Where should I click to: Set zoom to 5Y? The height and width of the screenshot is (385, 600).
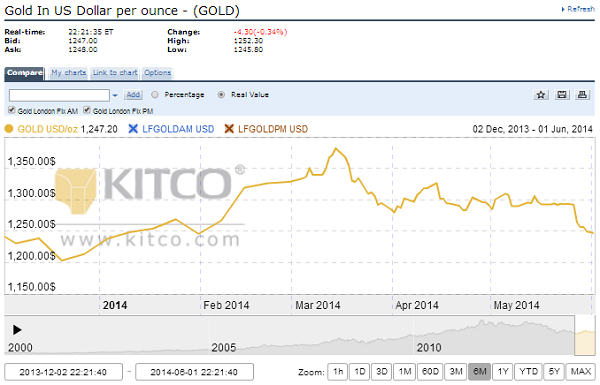pyautogui.click(x=554, y=372)
